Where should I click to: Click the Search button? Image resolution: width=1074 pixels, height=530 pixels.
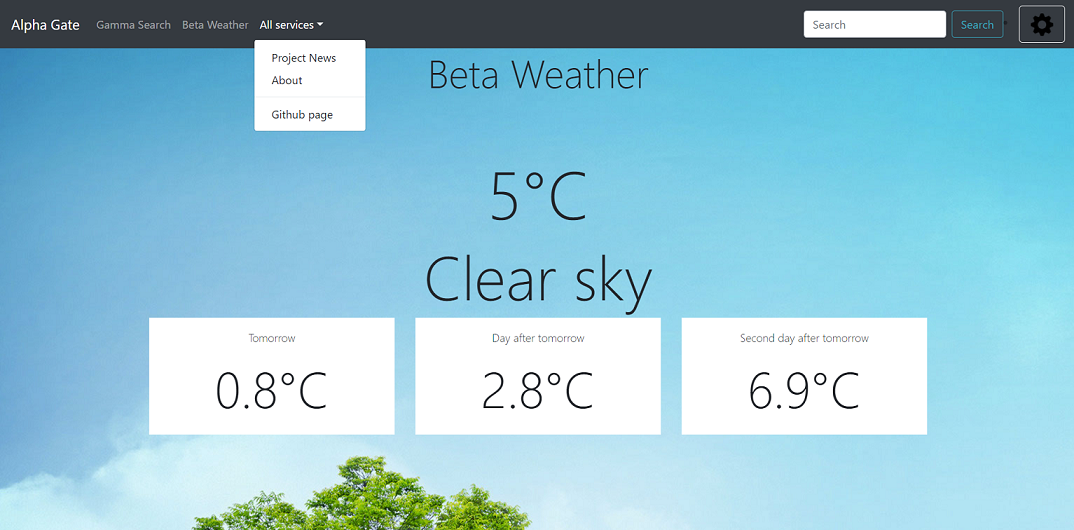pos(977,25)
